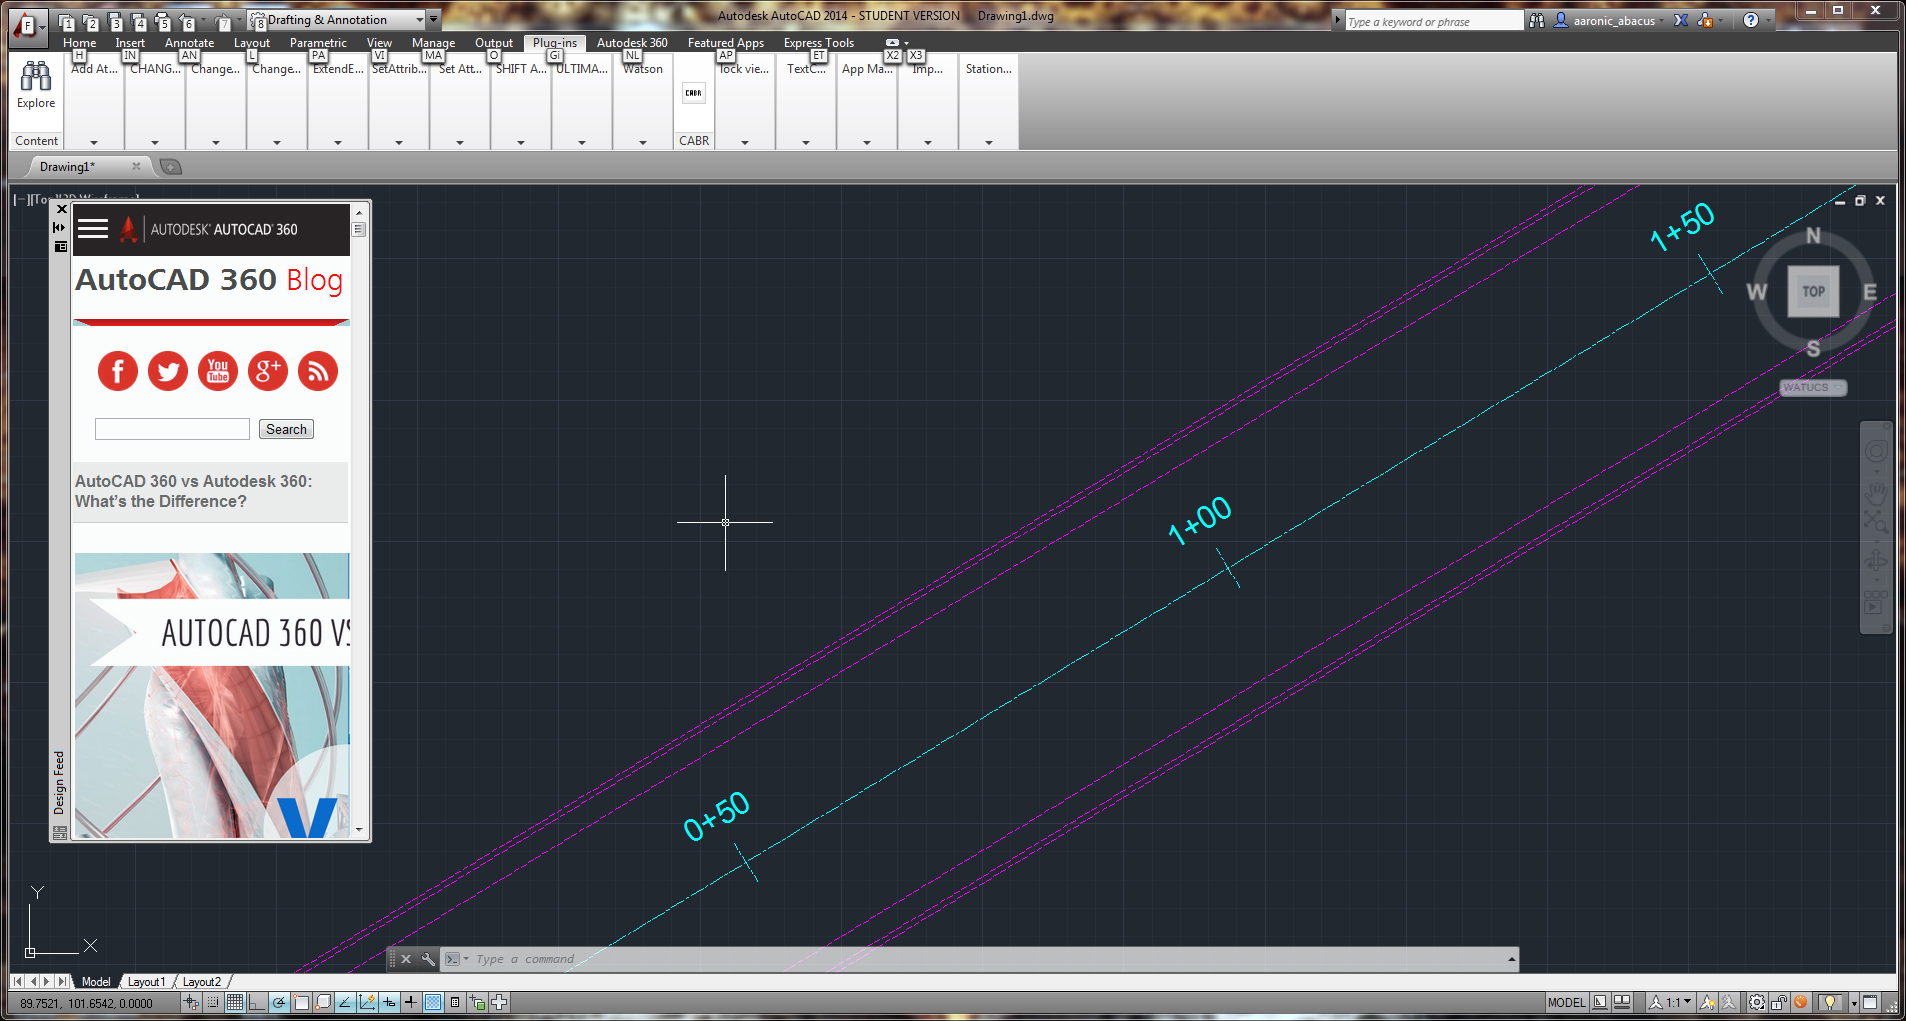Toggle Snap Mode in the status bar
The width and height of the screenshot is (1906, 1021).
213,1002
